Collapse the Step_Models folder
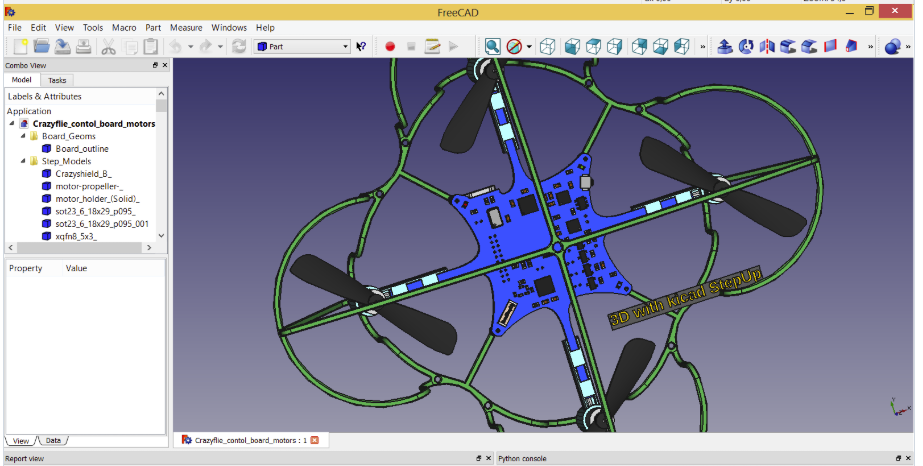Viewport: 923px width, 466px height. [23, 161]
